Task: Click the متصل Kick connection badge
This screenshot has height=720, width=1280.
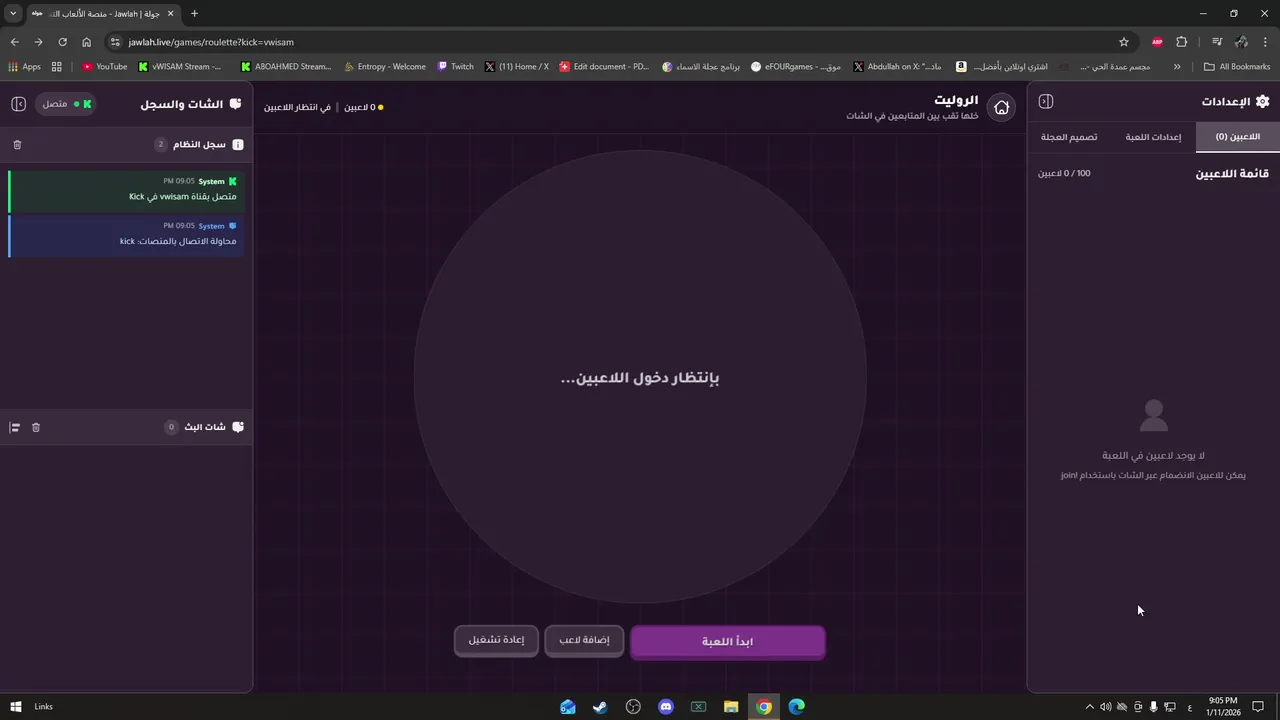Action: [x=67, y=103]
